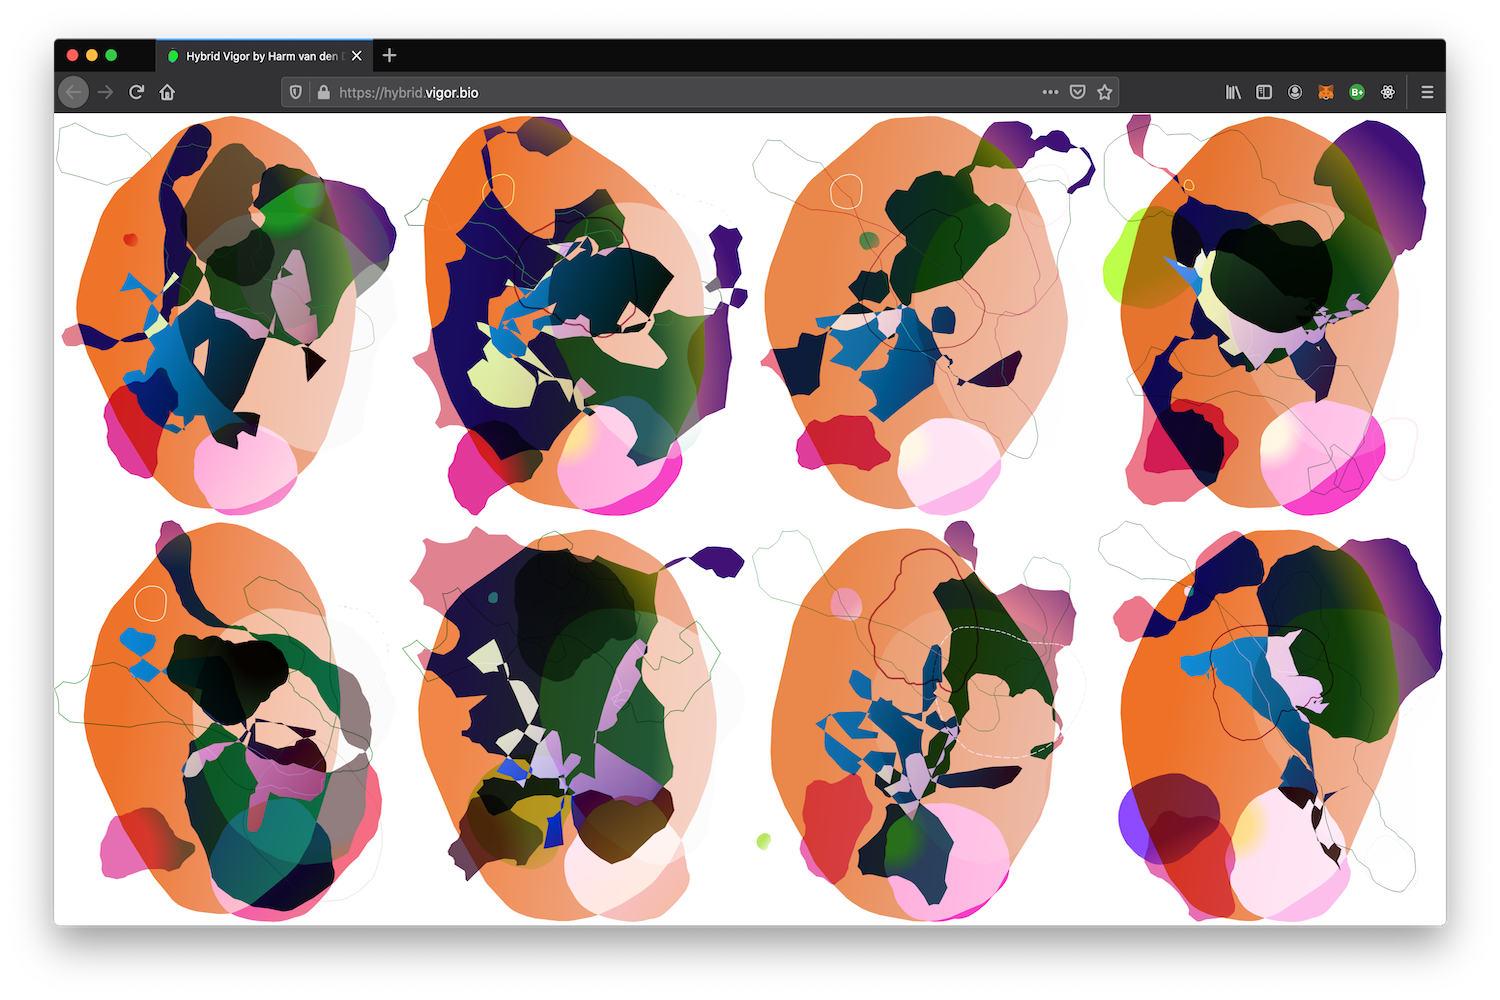Open tracking protection shield info
1500x1000 pixels.
tap(296, 92)
